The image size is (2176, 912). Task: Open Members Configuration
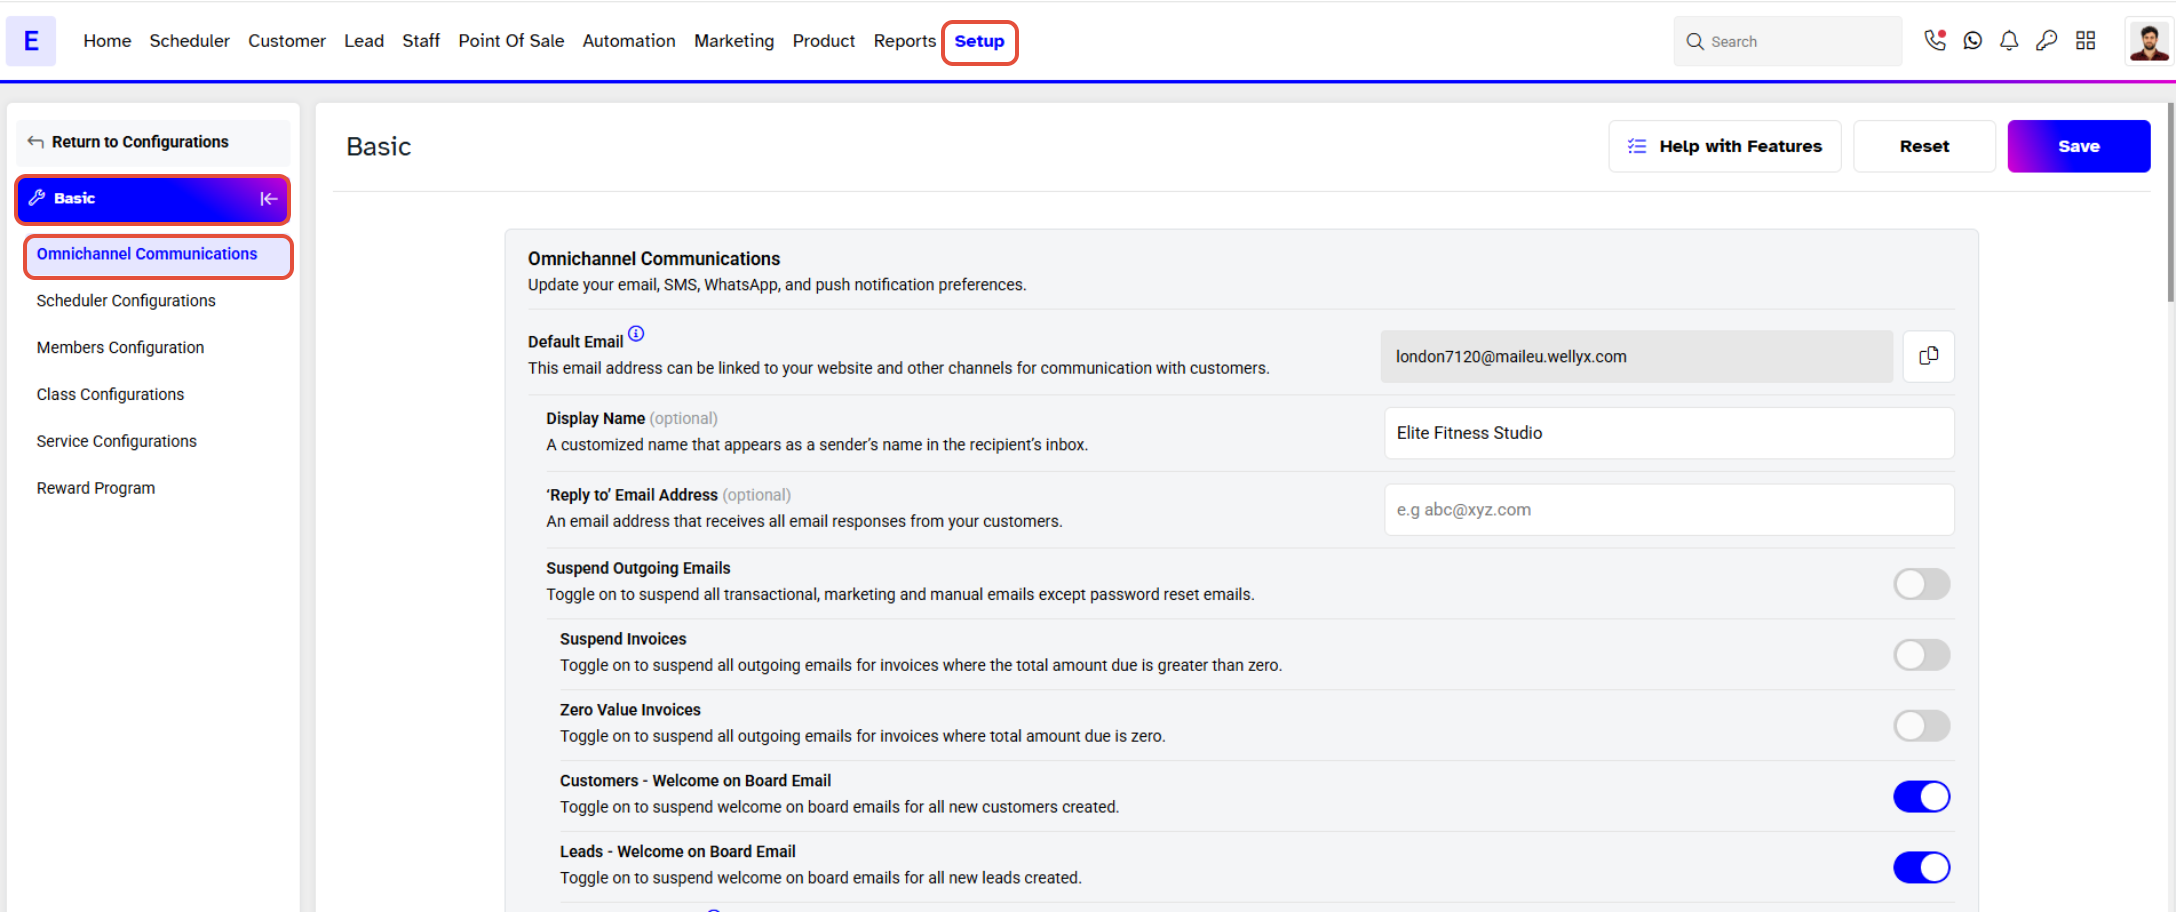(x=120, y=348)
